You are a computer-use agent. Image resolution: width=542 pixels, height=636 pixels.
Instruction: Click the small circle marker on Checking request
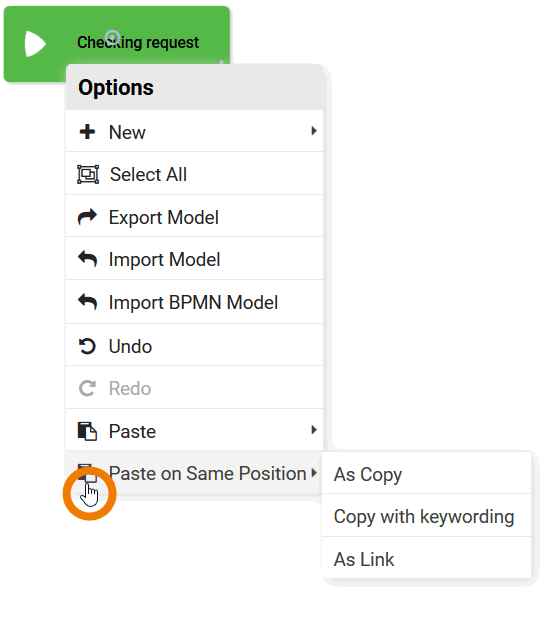(x=112, y=37)
